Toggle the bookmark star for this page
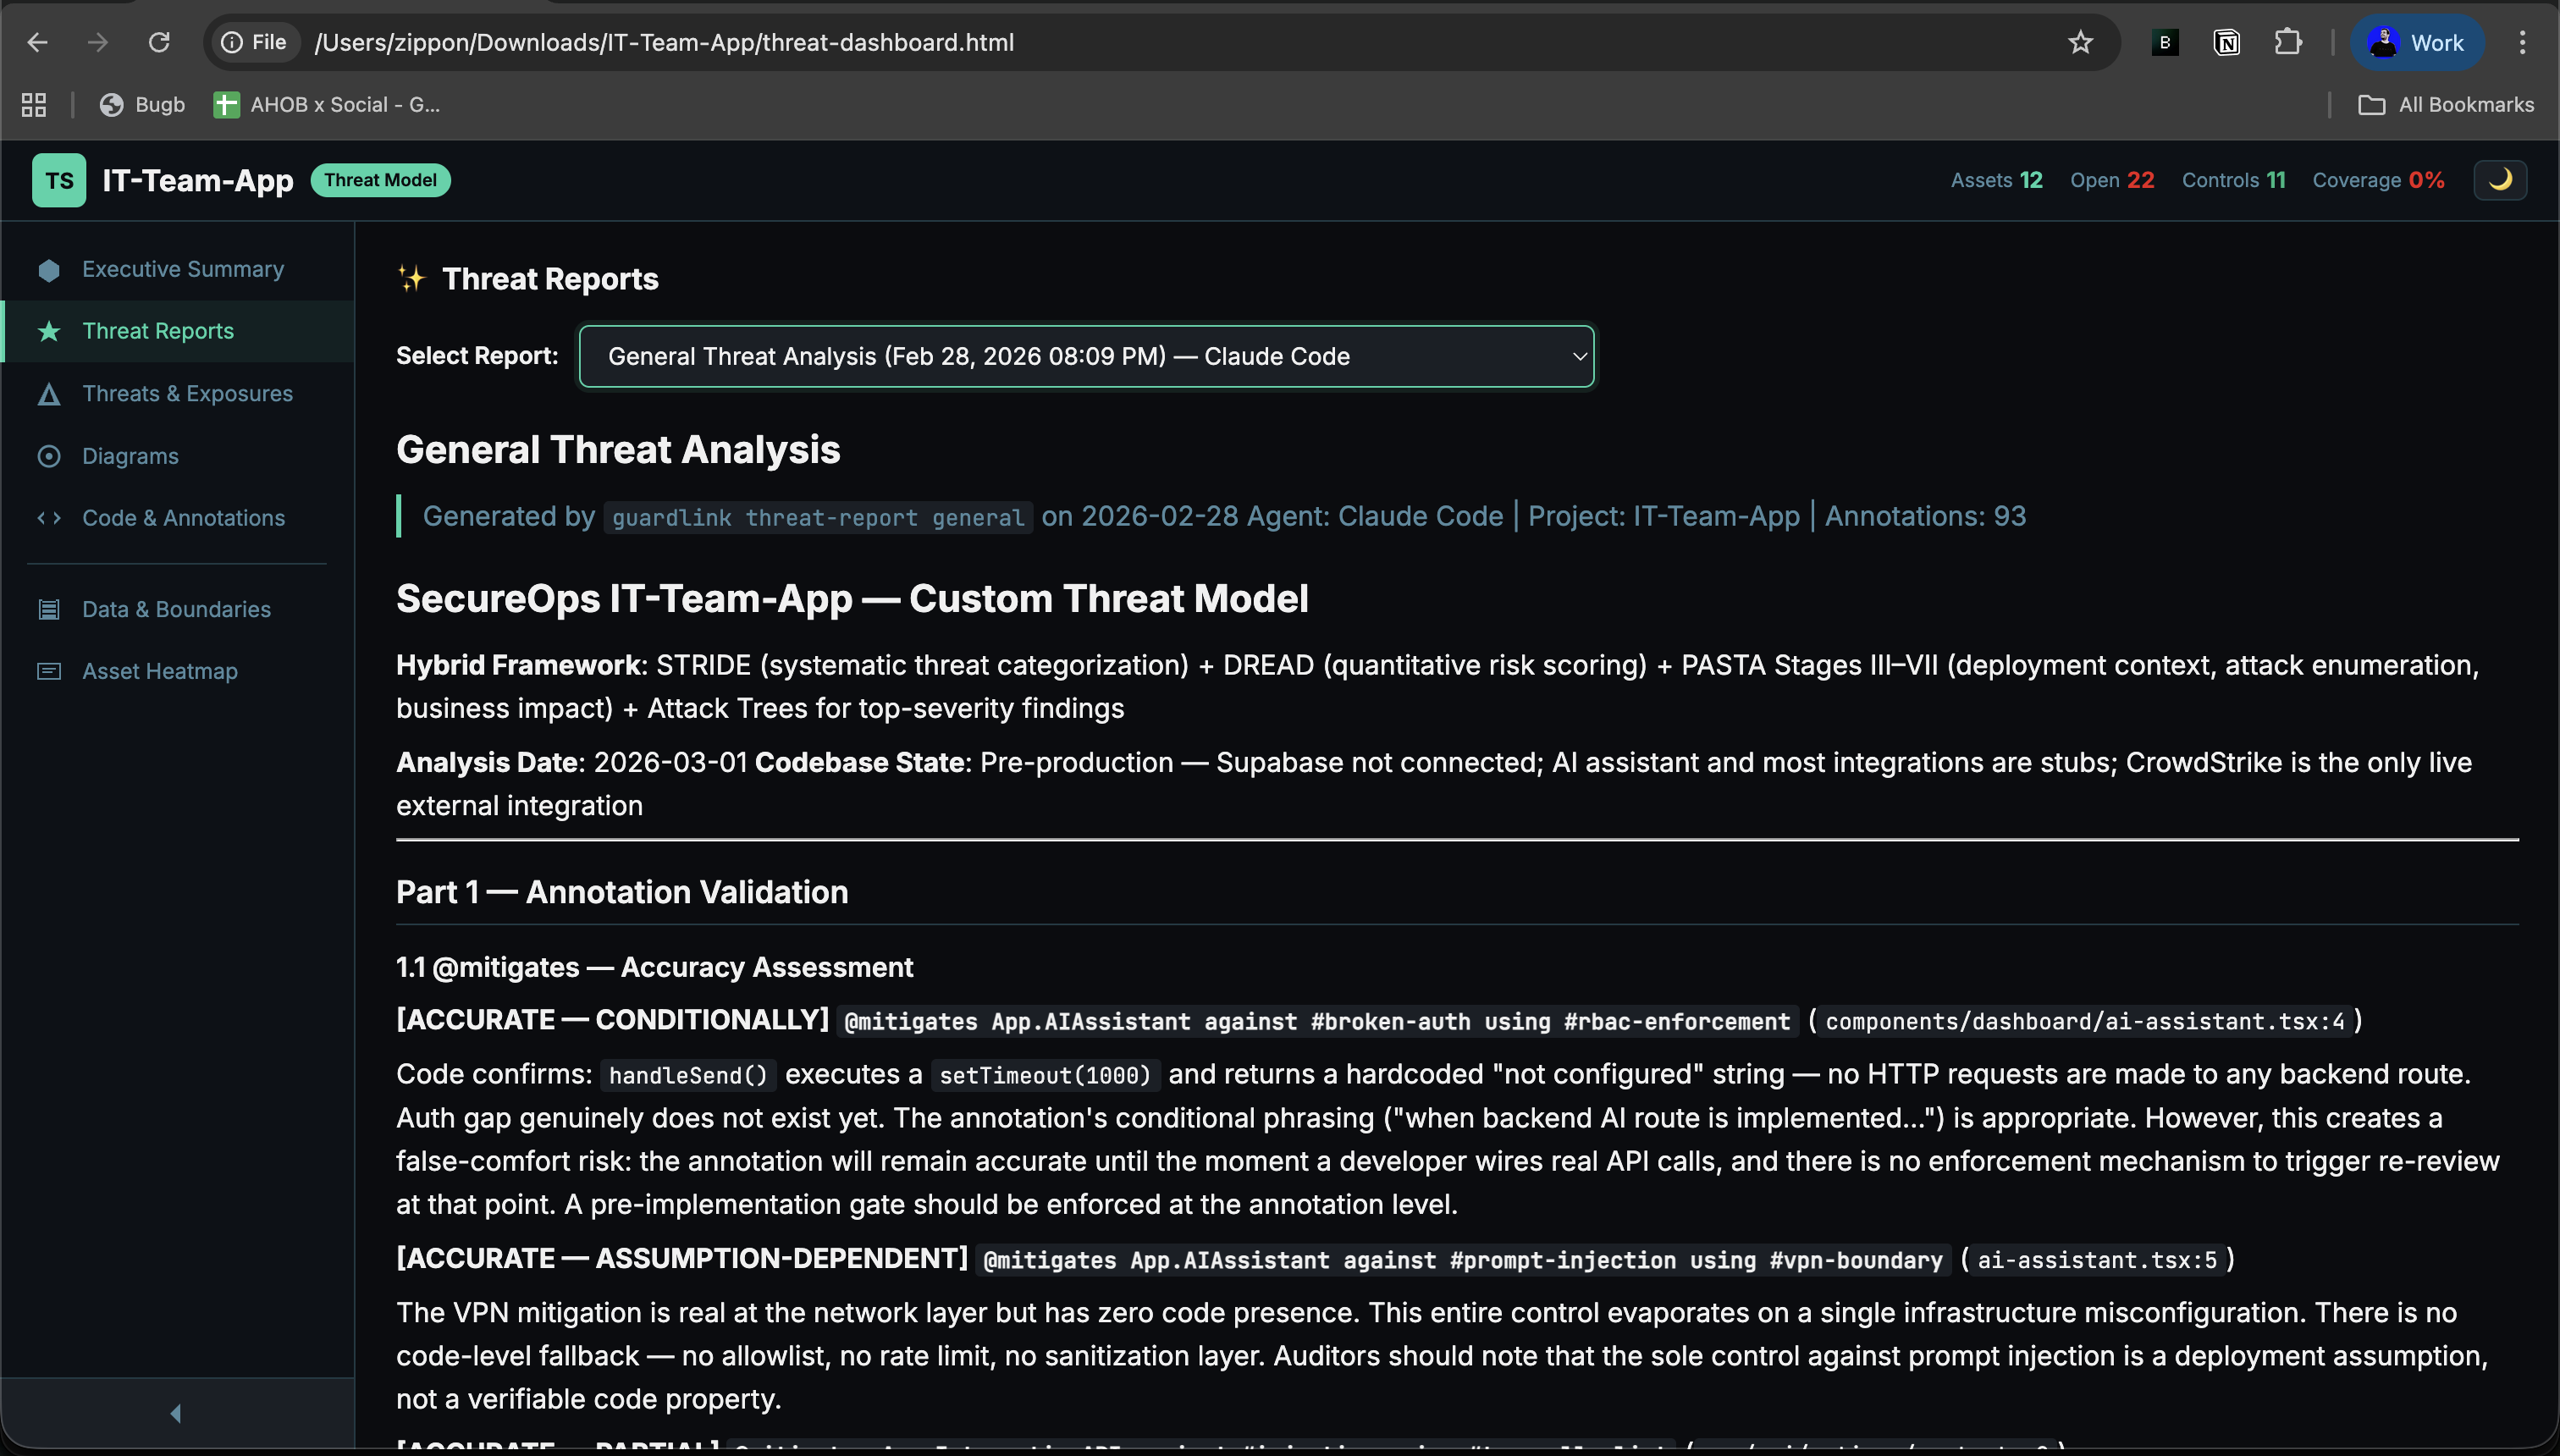The width and height of the screenshot is (2560, 1456). pos(2080,42)
